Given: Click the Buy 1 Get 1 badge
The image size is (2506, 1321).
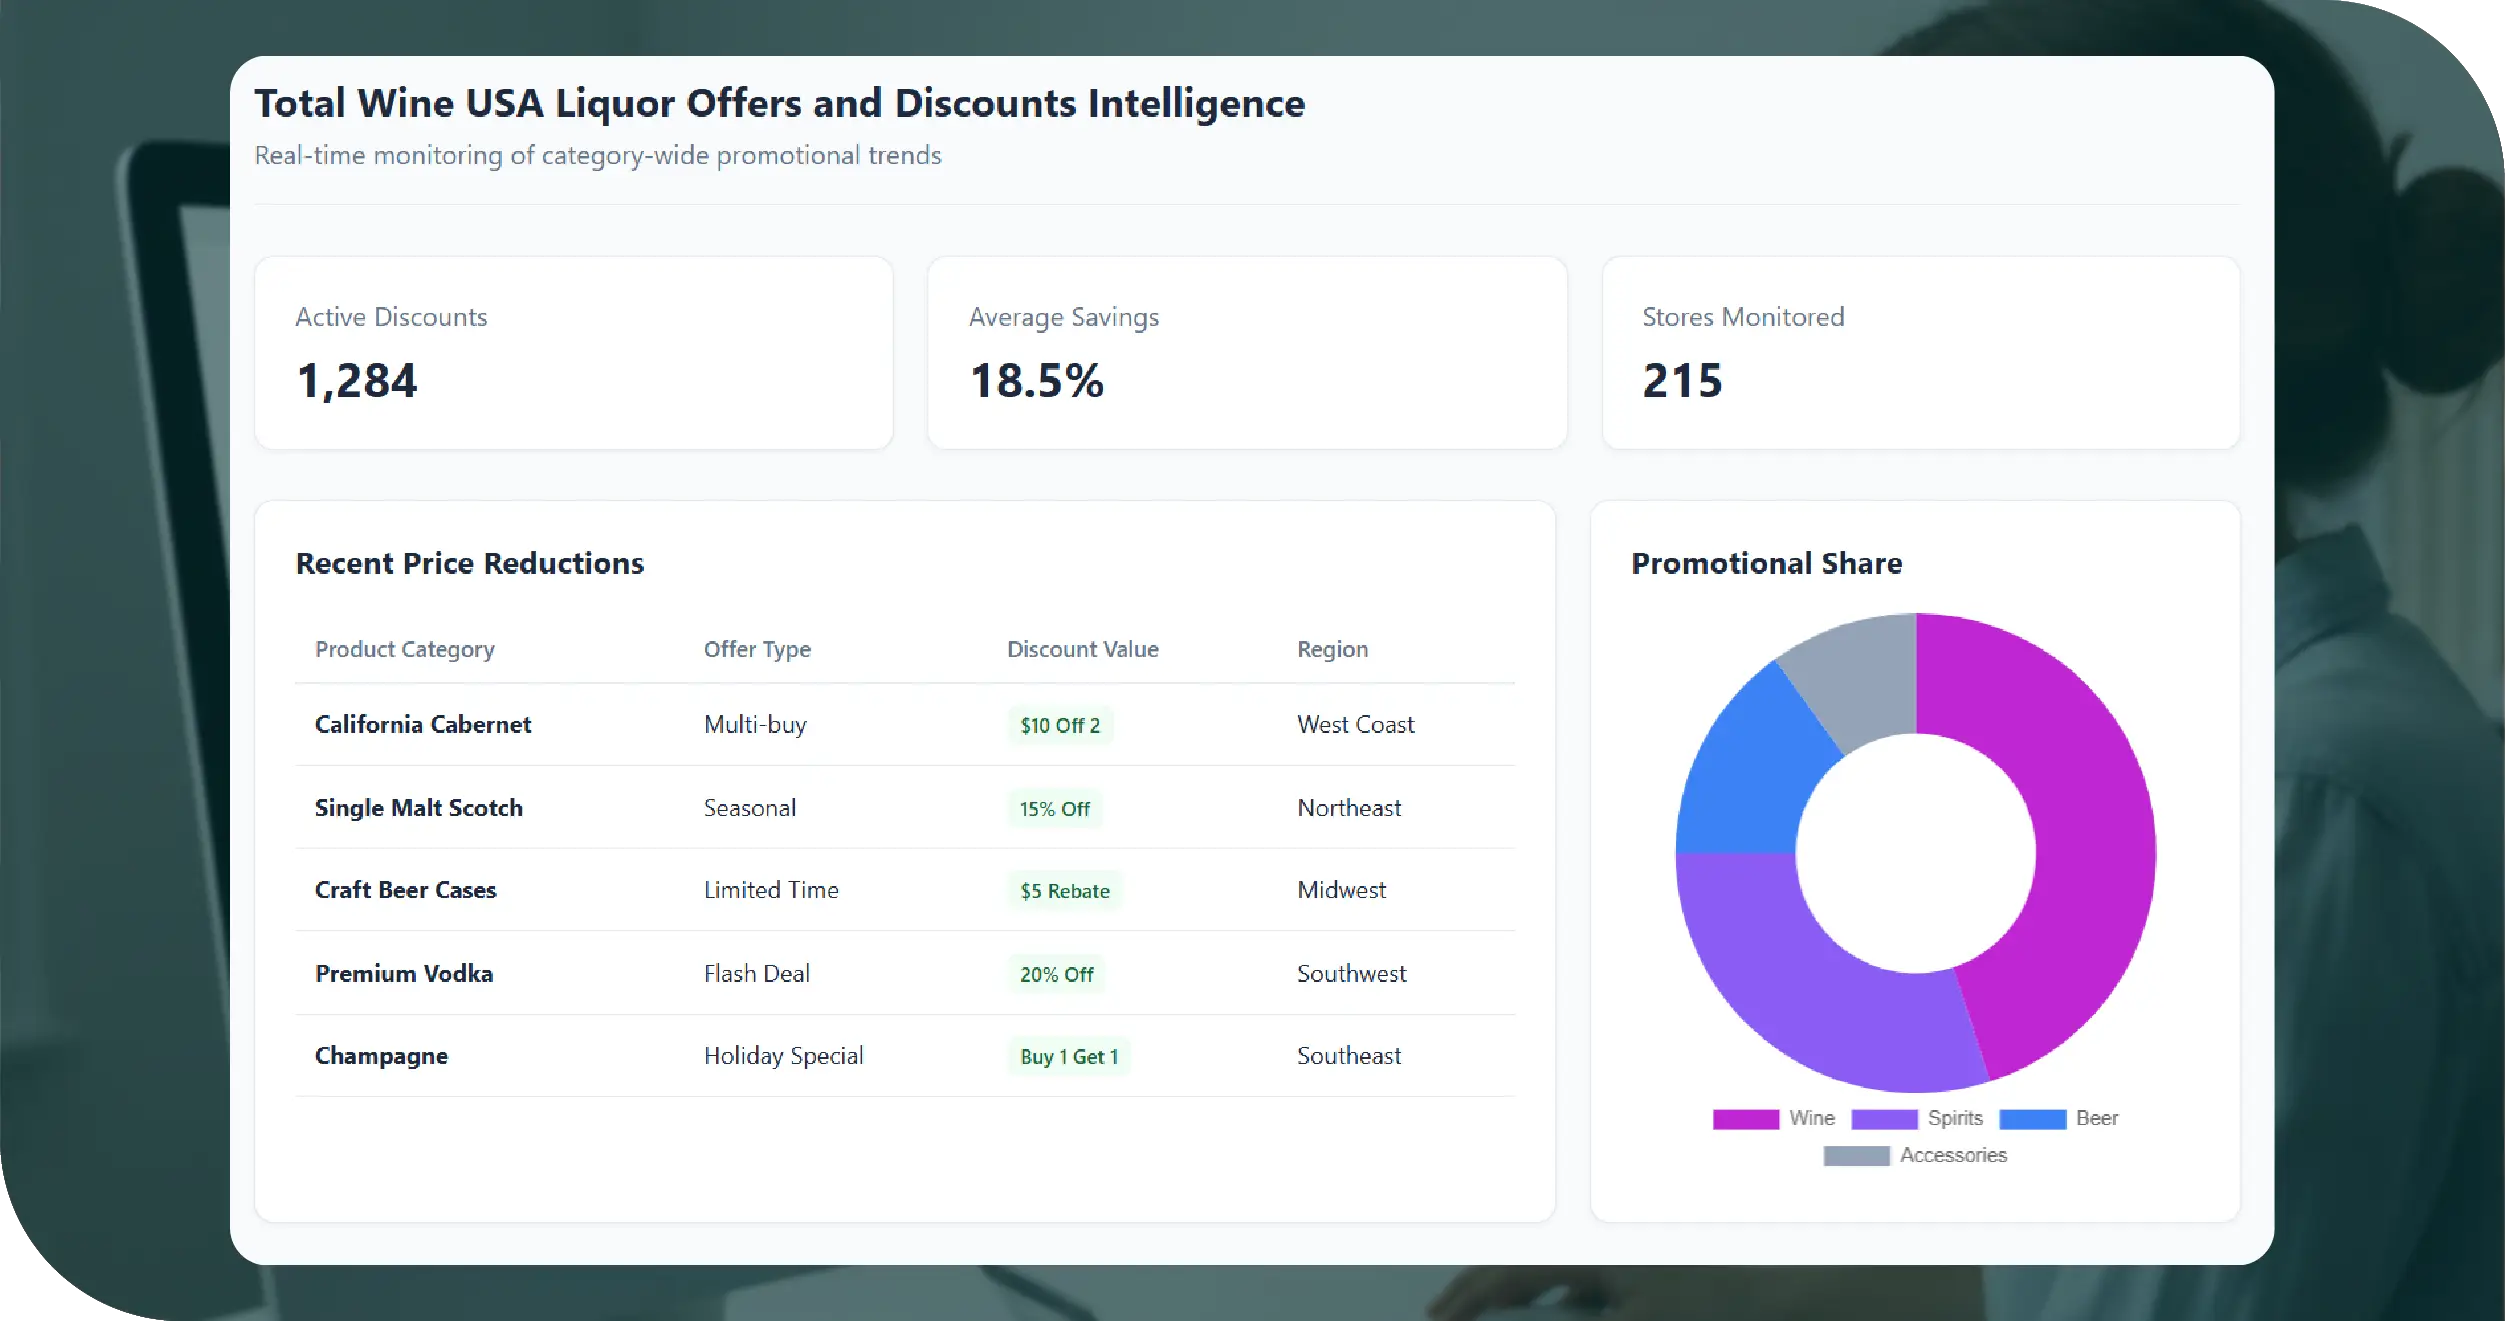Looking at the screenshot, I should (1069, 1057).
